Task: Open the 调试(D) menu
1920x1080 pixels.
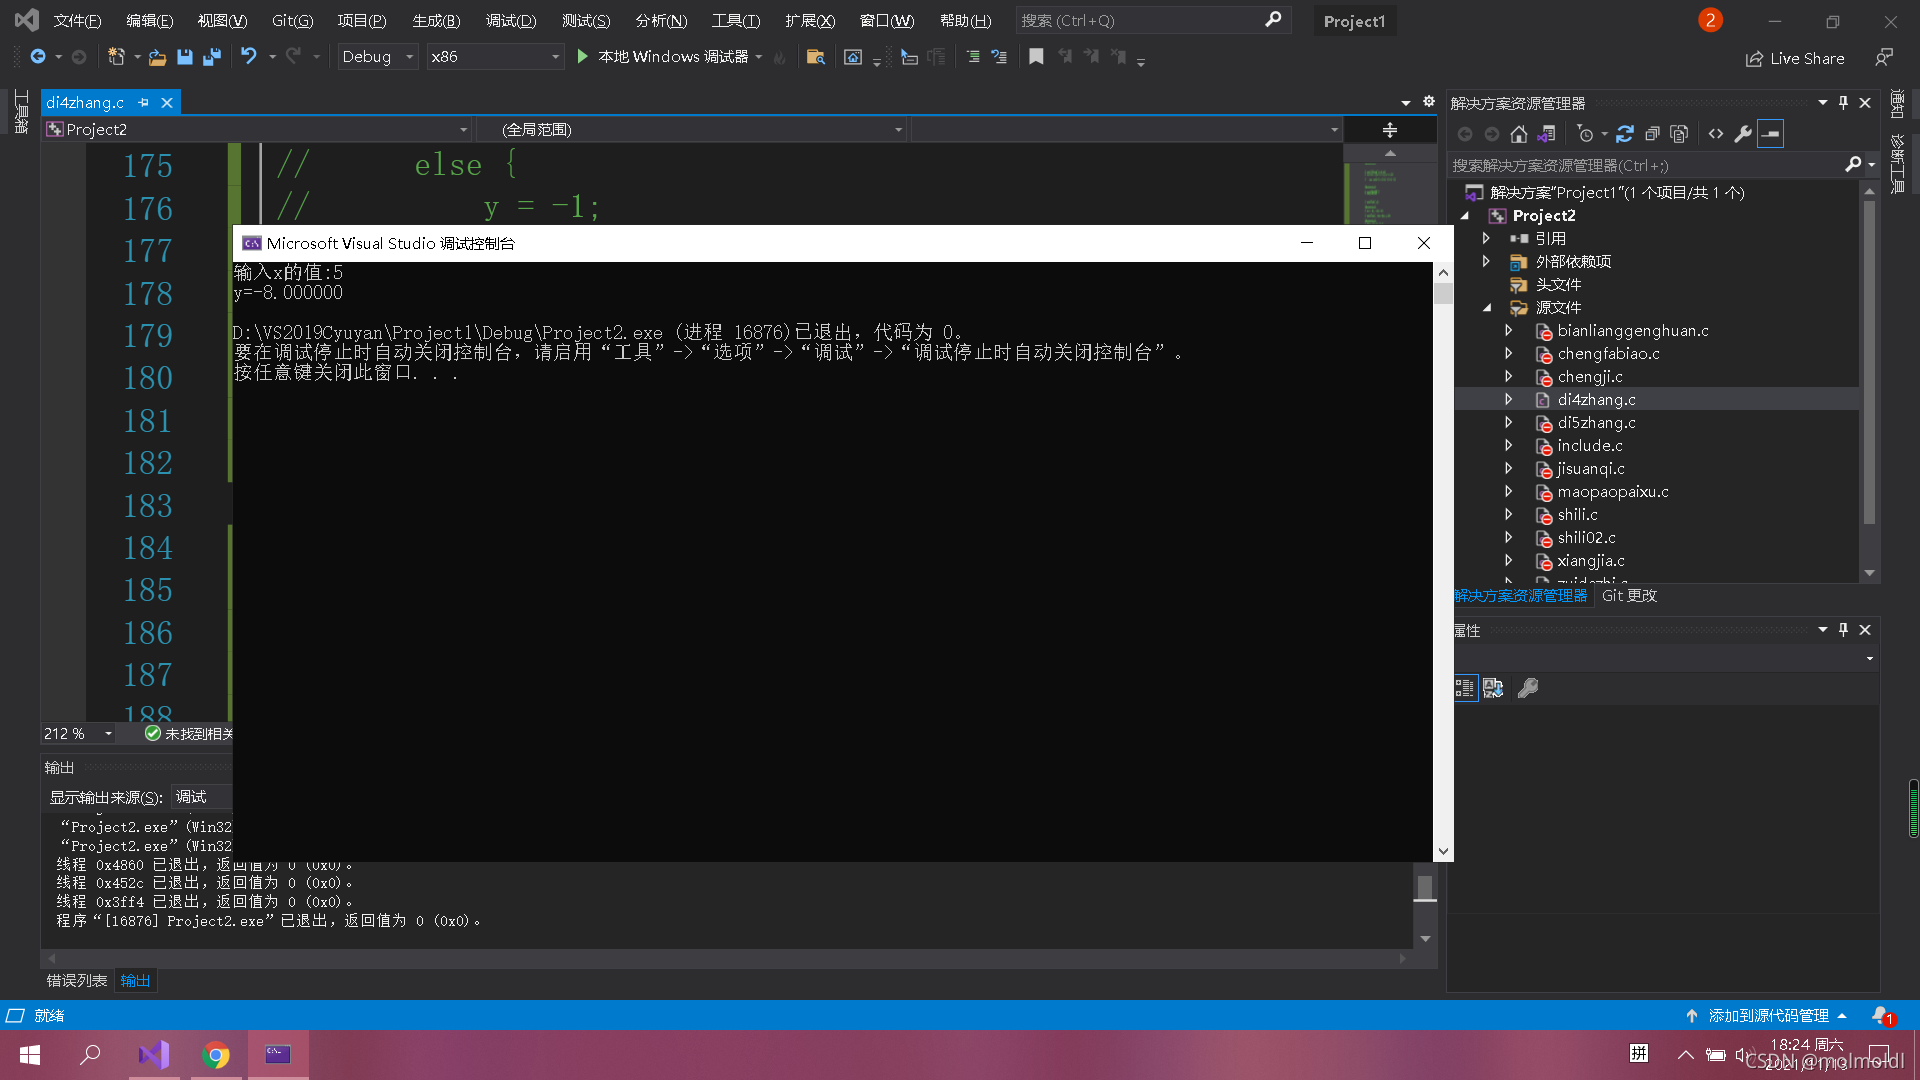Action: pyautogui.click(x=510, y=20)
